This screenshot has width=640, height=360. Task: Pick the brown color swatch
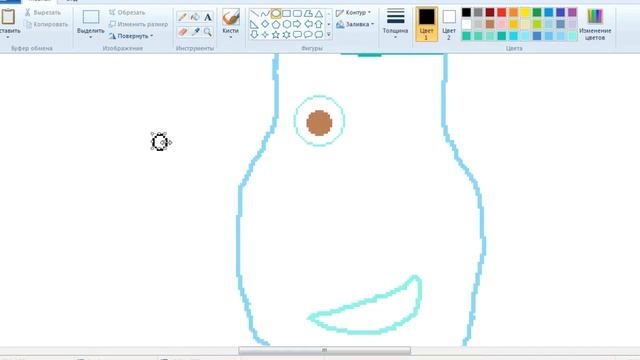490,24
